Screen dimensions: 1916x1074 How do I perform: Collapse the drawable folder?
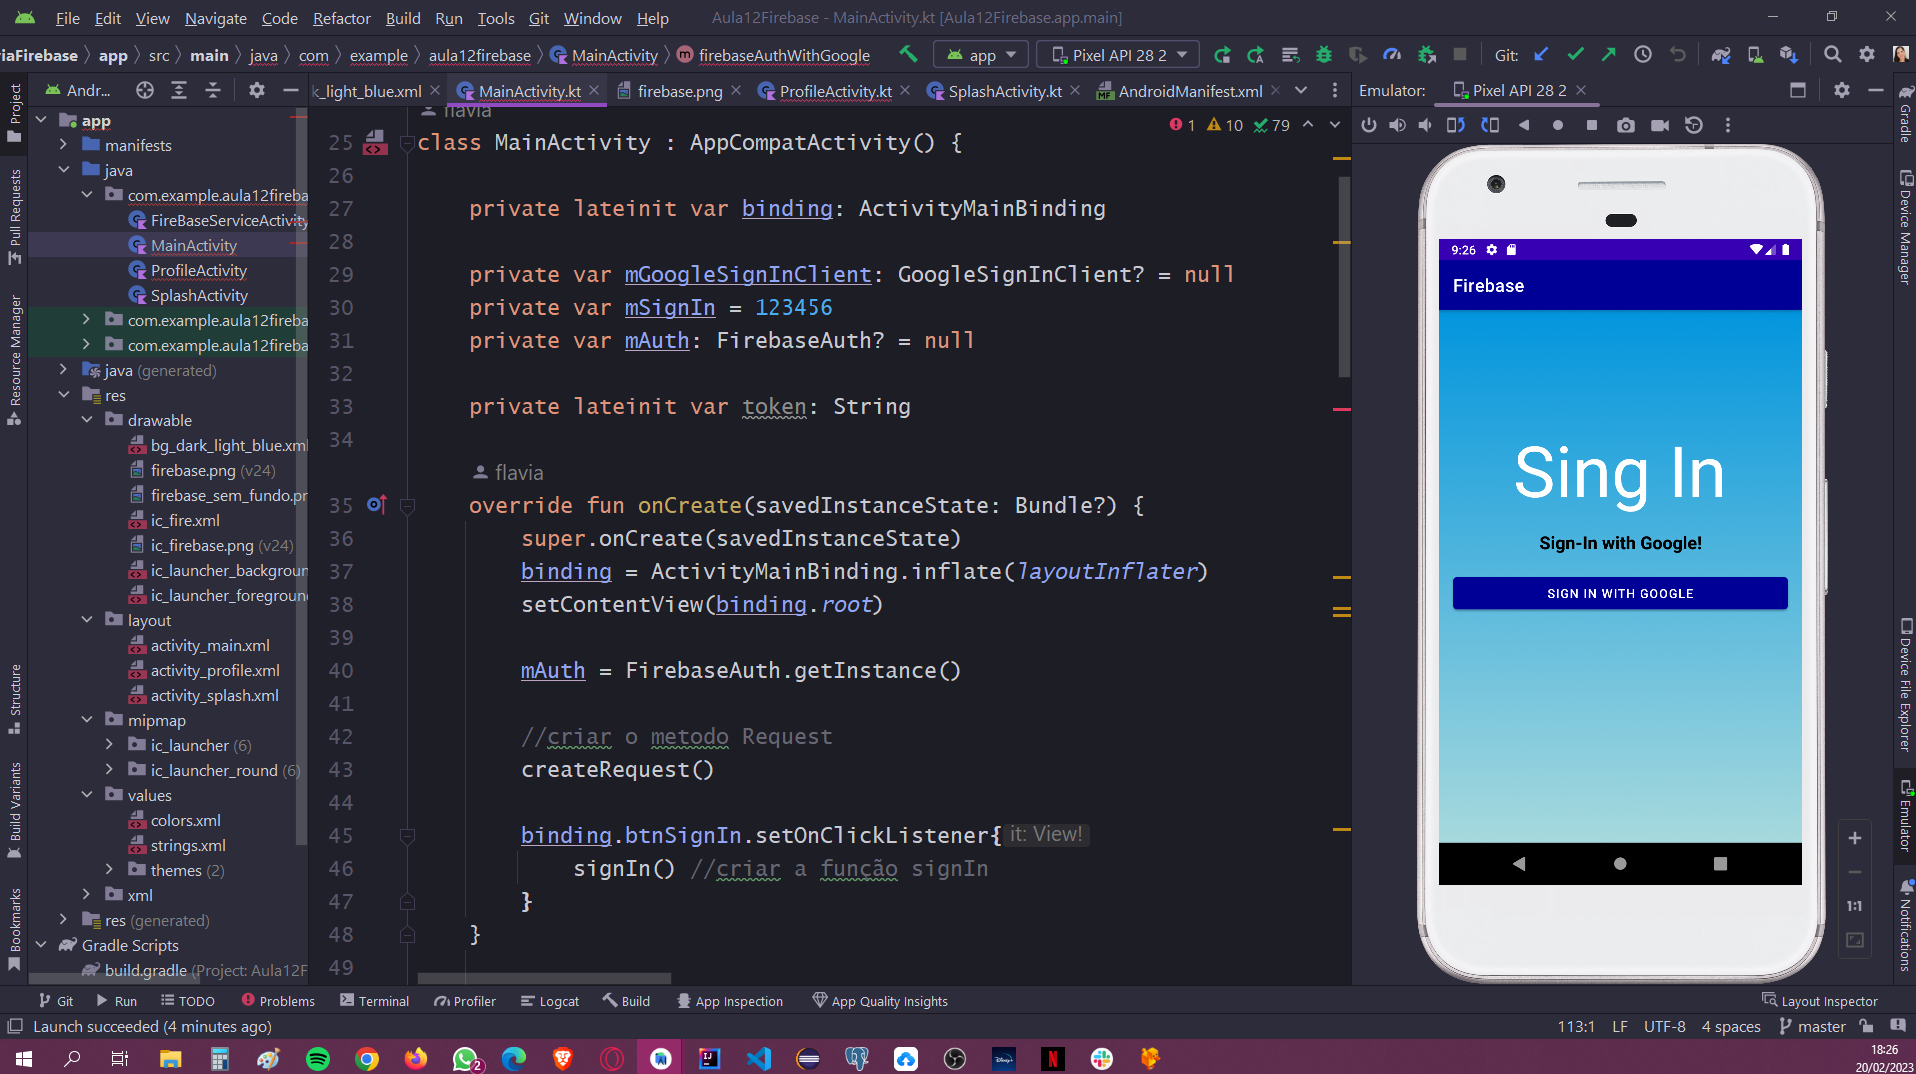point(87,420)
